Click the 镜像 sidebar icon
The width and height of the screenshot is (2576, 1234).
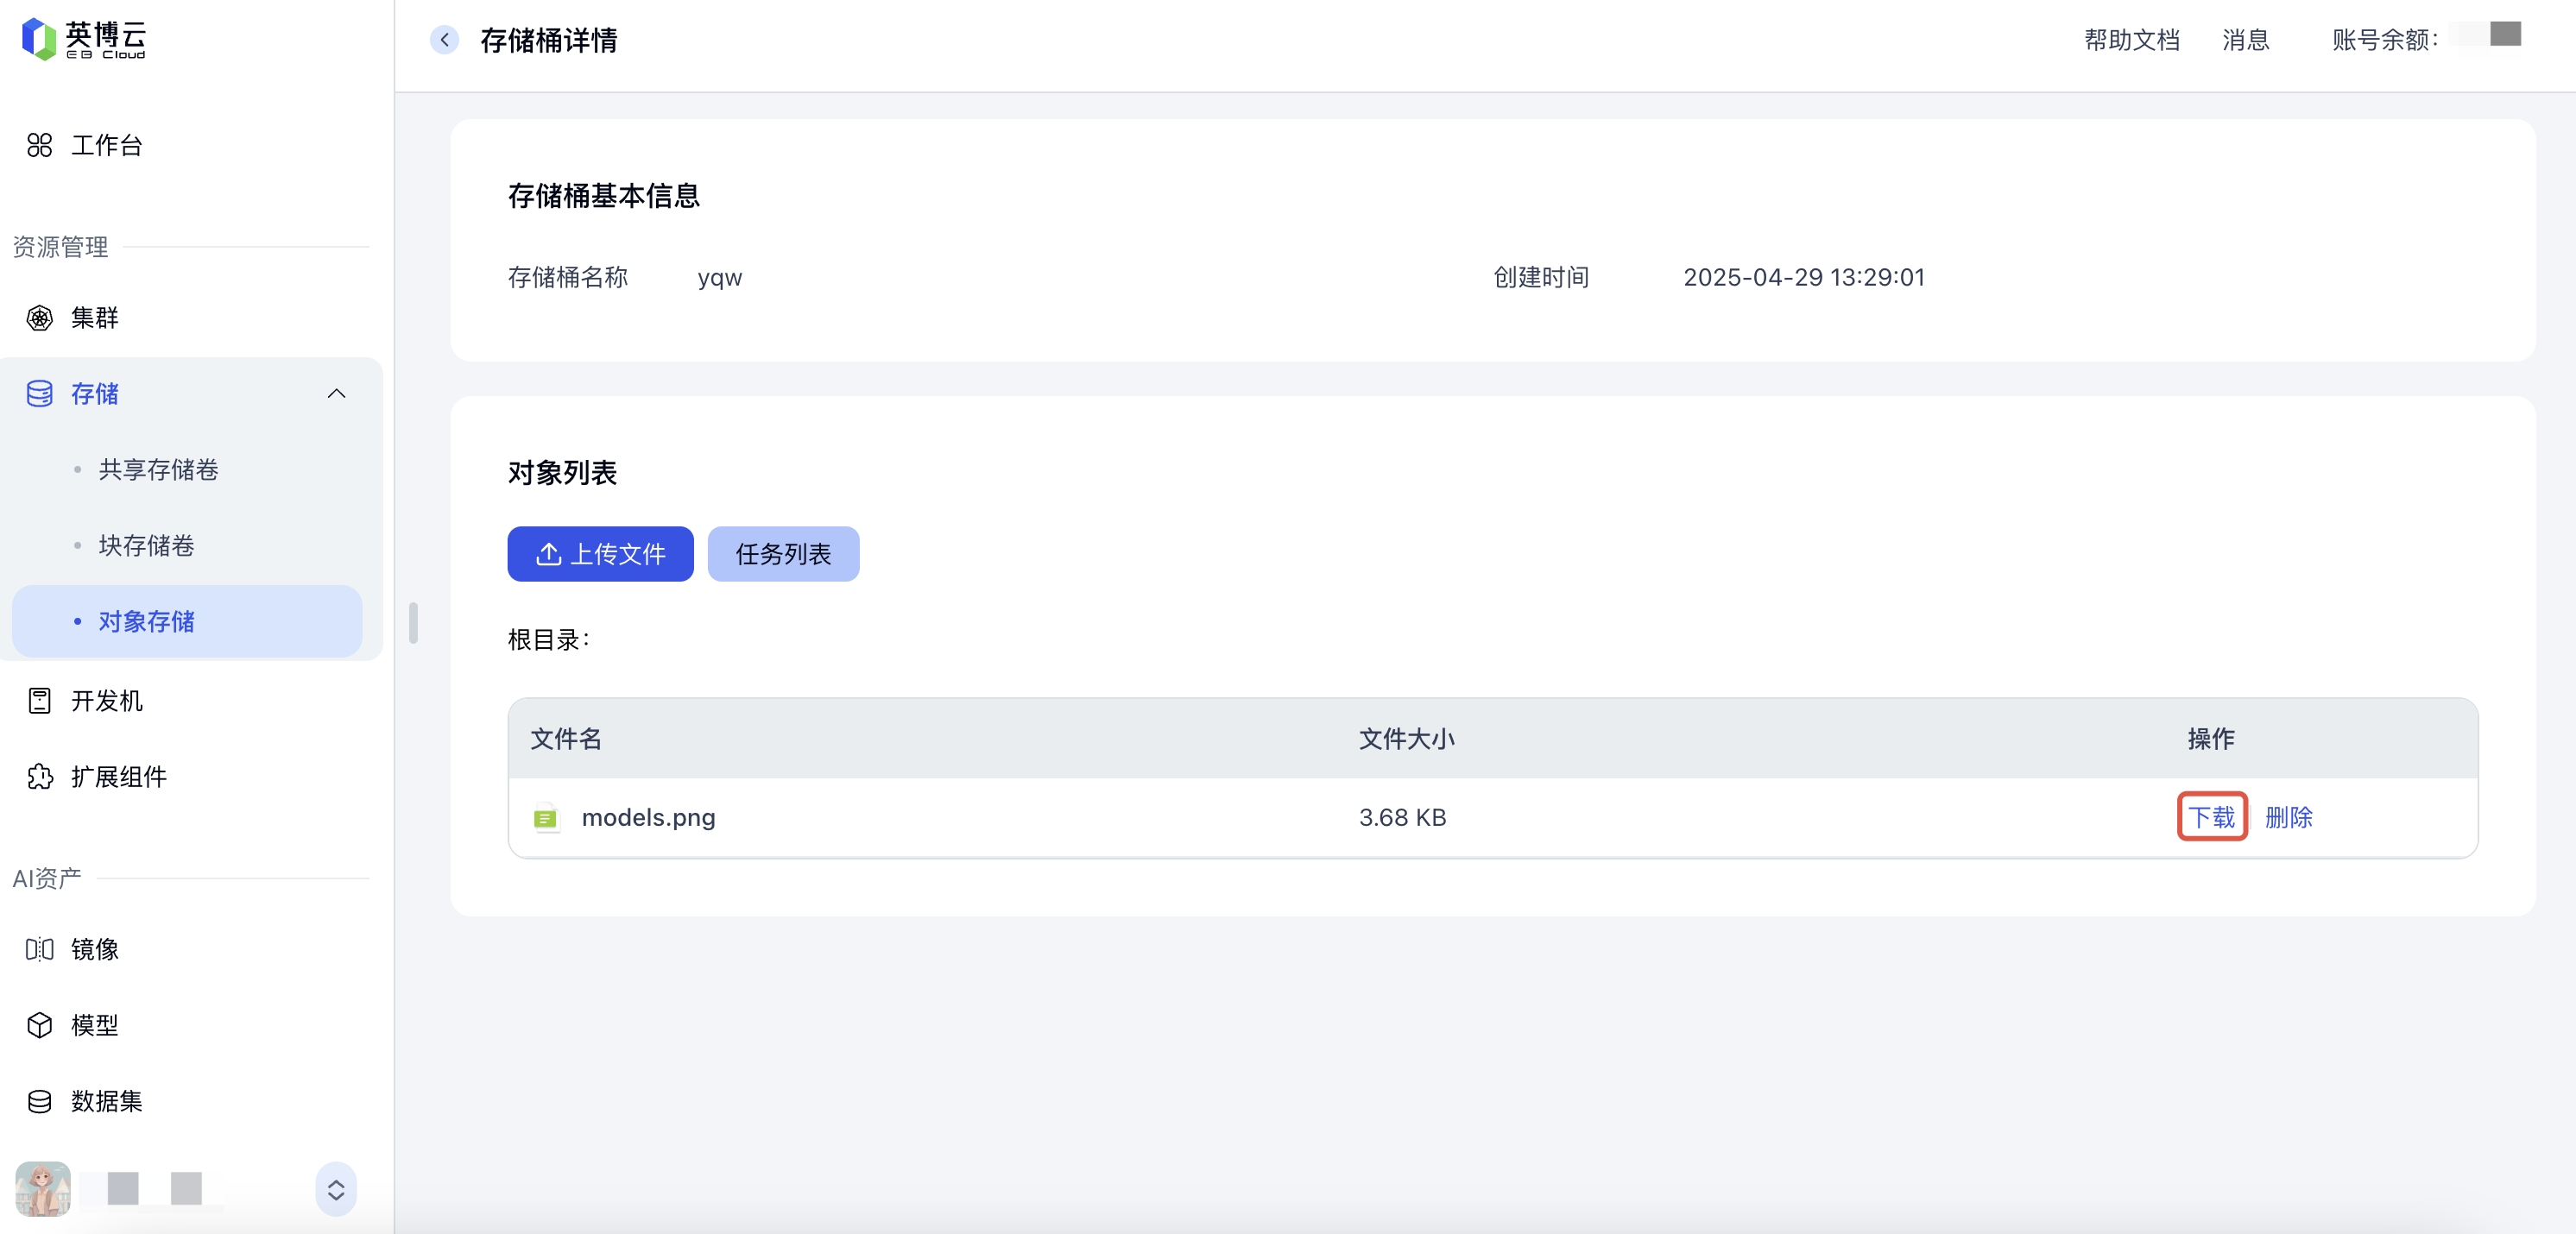pyautogui.click(x=39, y=949)
